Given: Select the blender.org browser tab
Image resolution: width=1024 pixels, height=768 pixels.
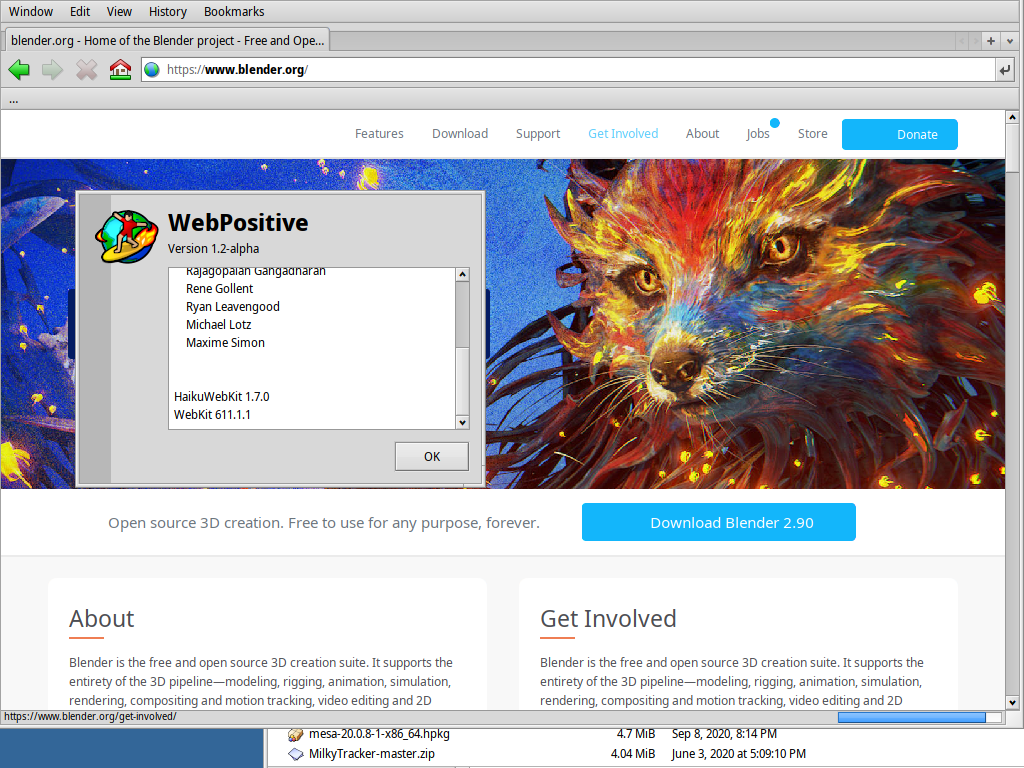Looking at the screenshot, I should coord(167,40).
